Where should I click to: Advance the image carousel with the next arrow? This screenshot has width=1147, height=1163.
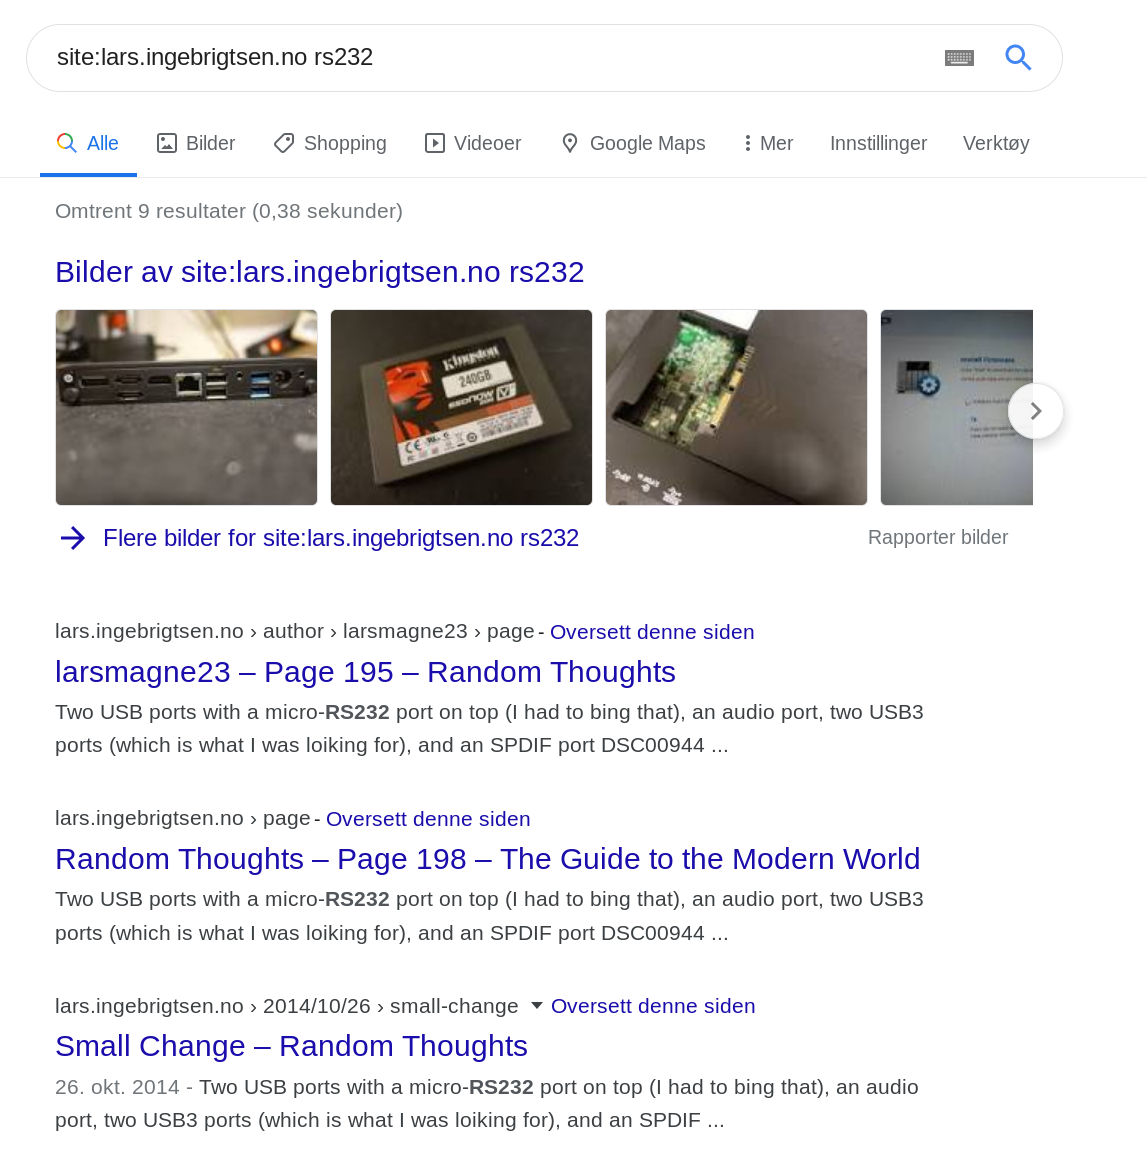1036,411
